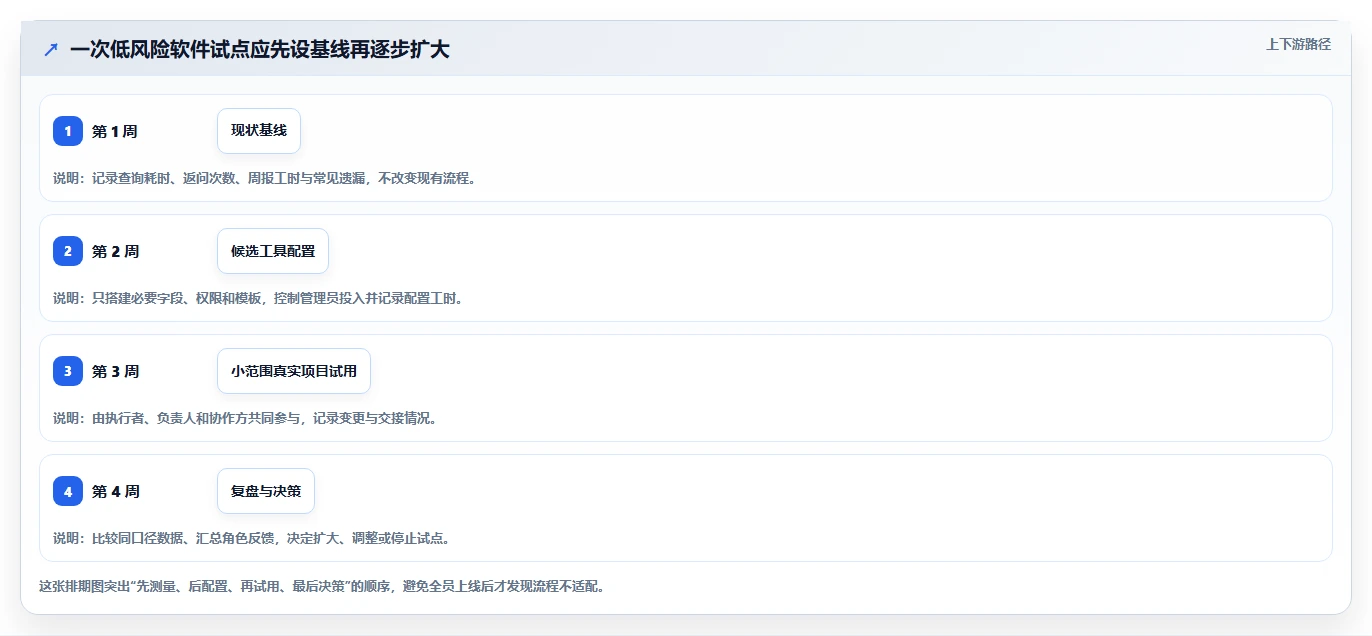Click the 第 2 周 label
Image resolution: width=1372 pixels, height=636 pixels.
click(116, 251)
